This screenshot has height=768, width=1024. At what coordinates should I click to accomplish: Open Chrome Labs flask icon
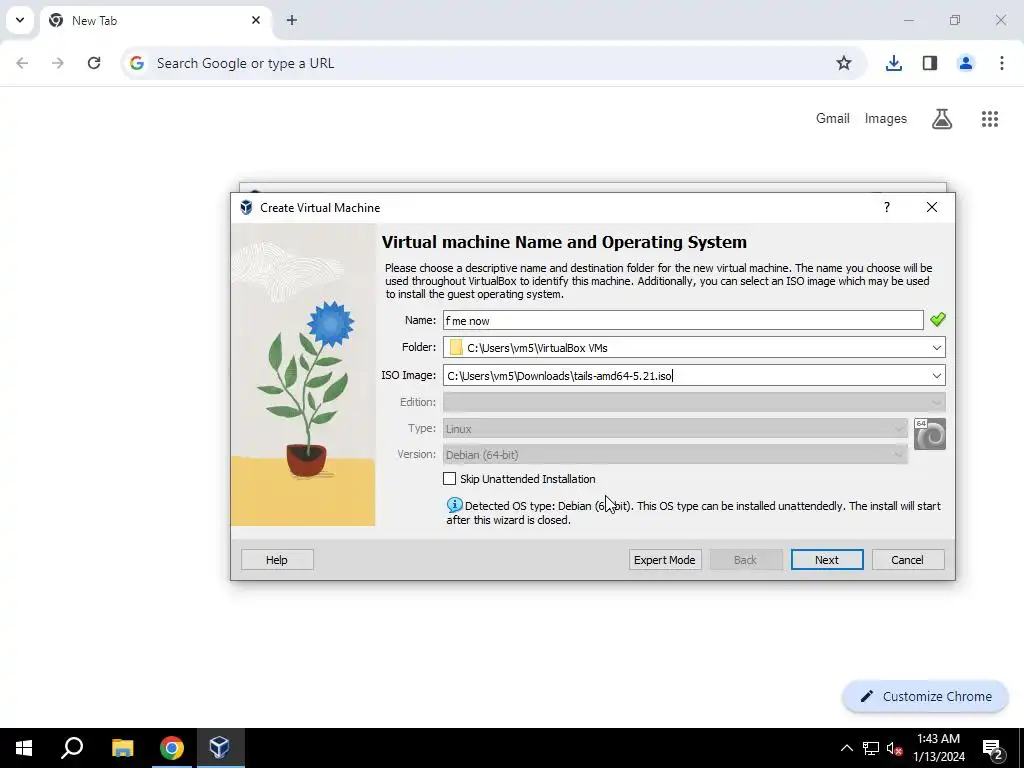coord(942,118)
